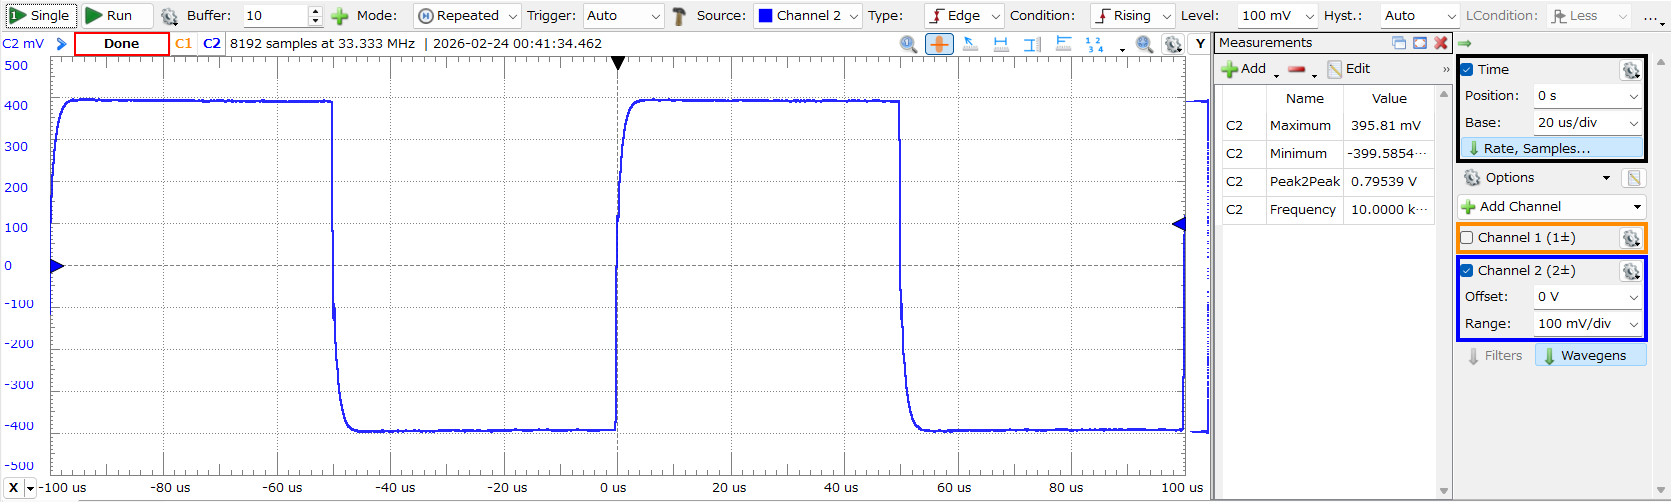Open the Time settings gear icon

(1630, 70)
